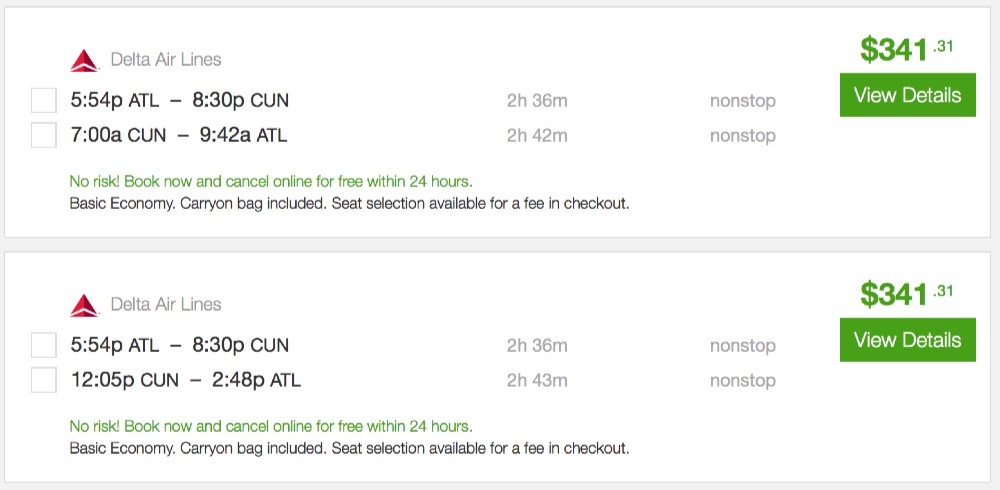Select the 12:05p CUN flight checkbox
The image size is (1000, 490).
[x=44, y=380]
